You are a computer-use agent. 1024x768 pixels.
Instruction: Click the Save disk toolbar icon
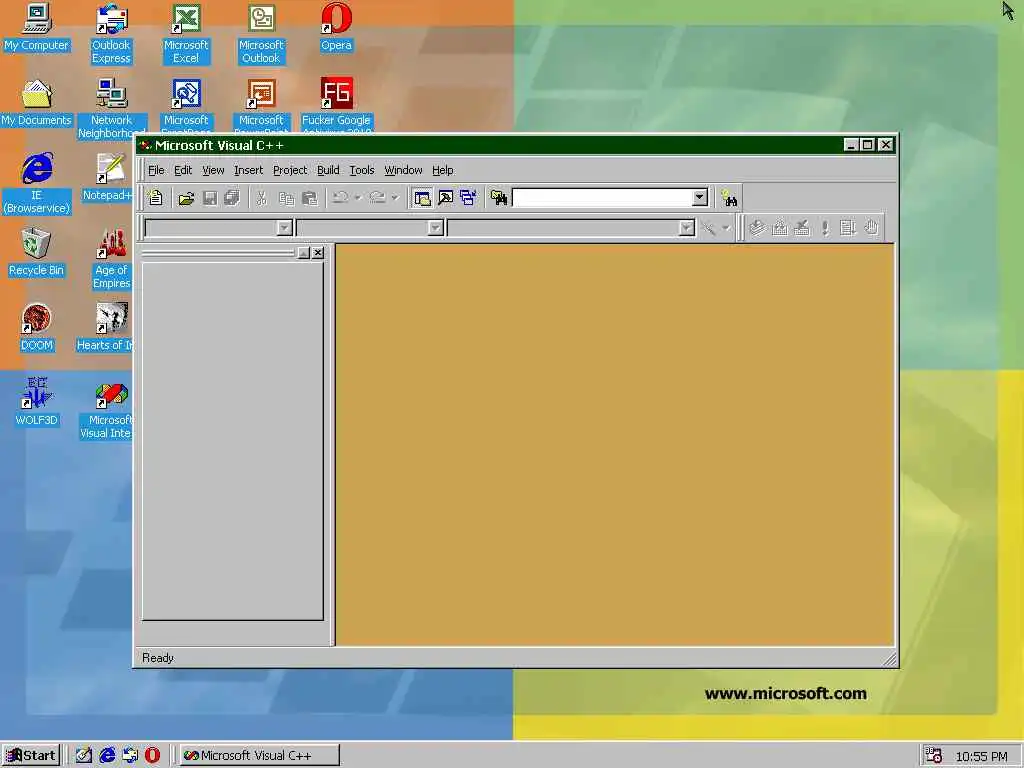[210, 198]
